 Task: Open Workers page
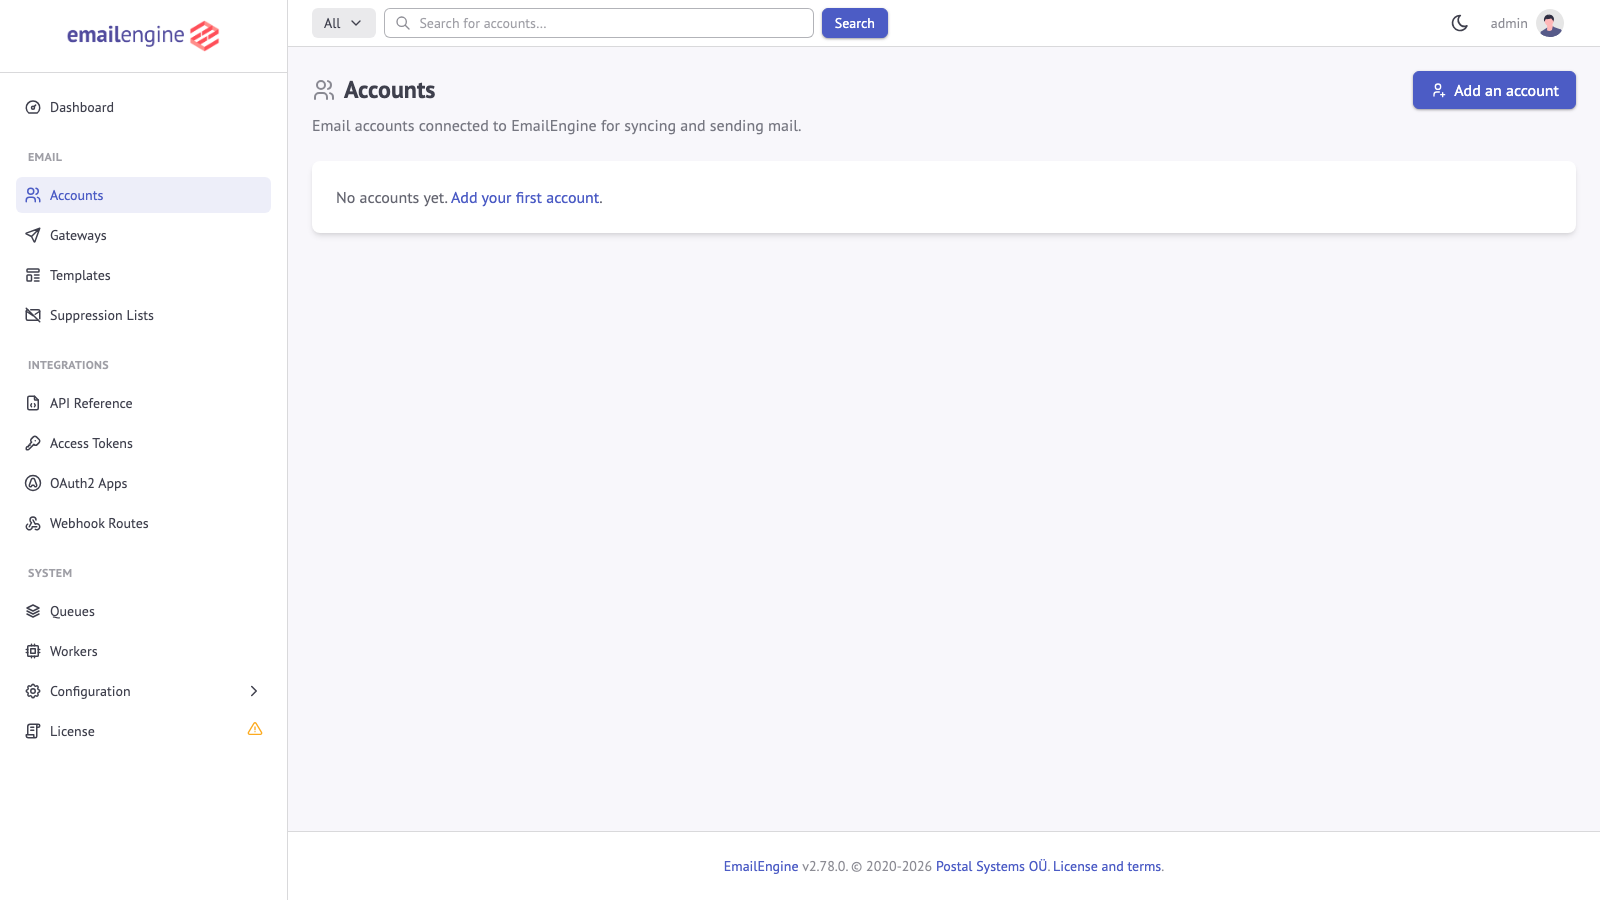(143, 651)
